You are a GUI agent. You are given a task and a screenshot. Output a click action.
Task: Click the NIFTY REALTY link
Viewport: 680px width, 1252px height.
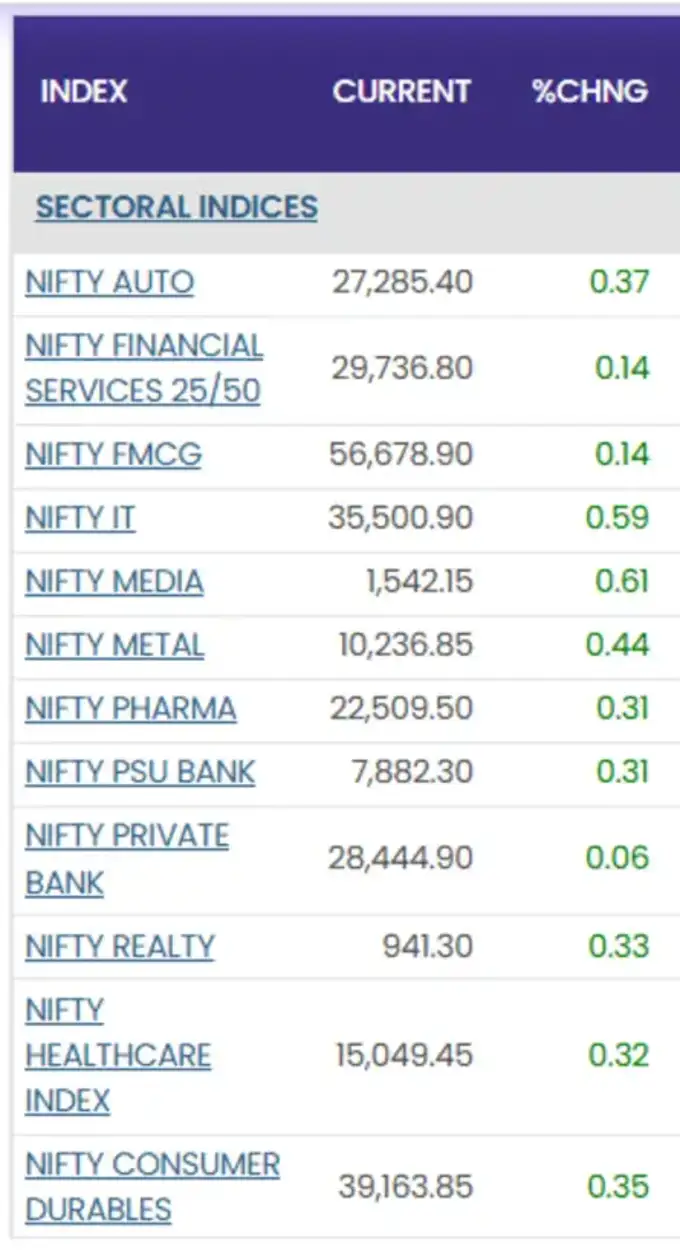coord(119,946)
